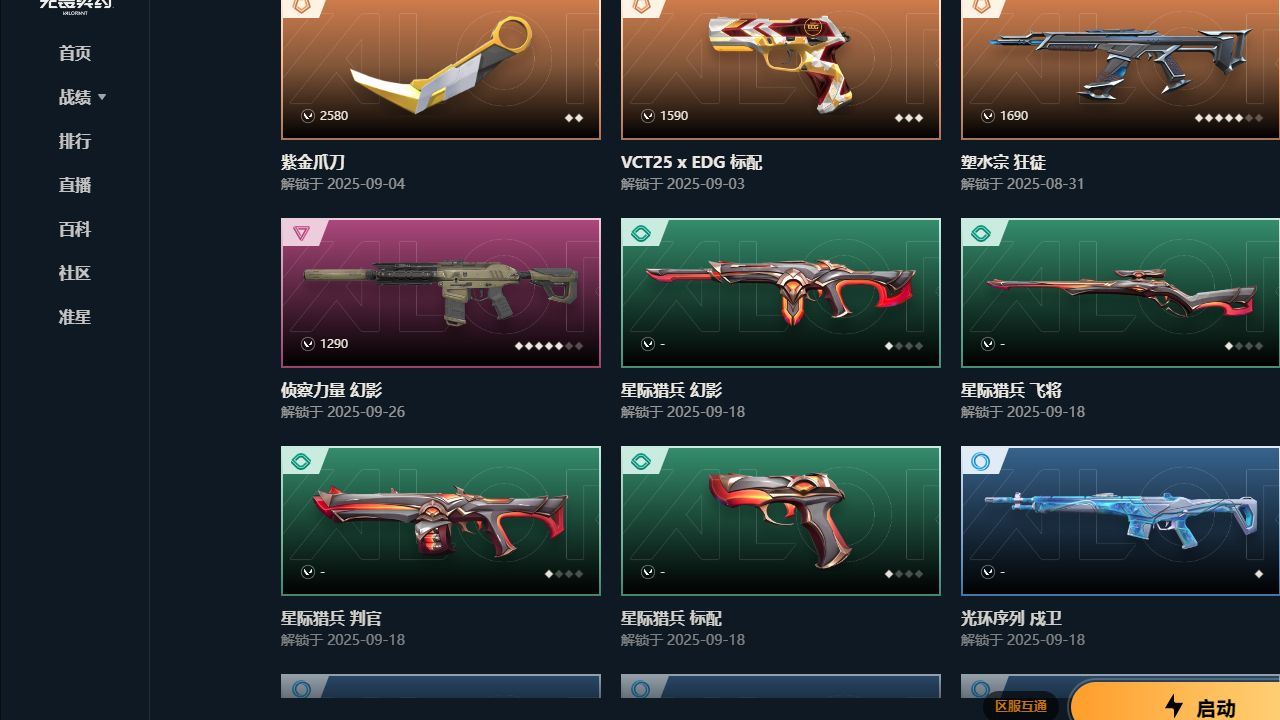
Task: Click the 启动 launch button
Action: point(1176,703)
